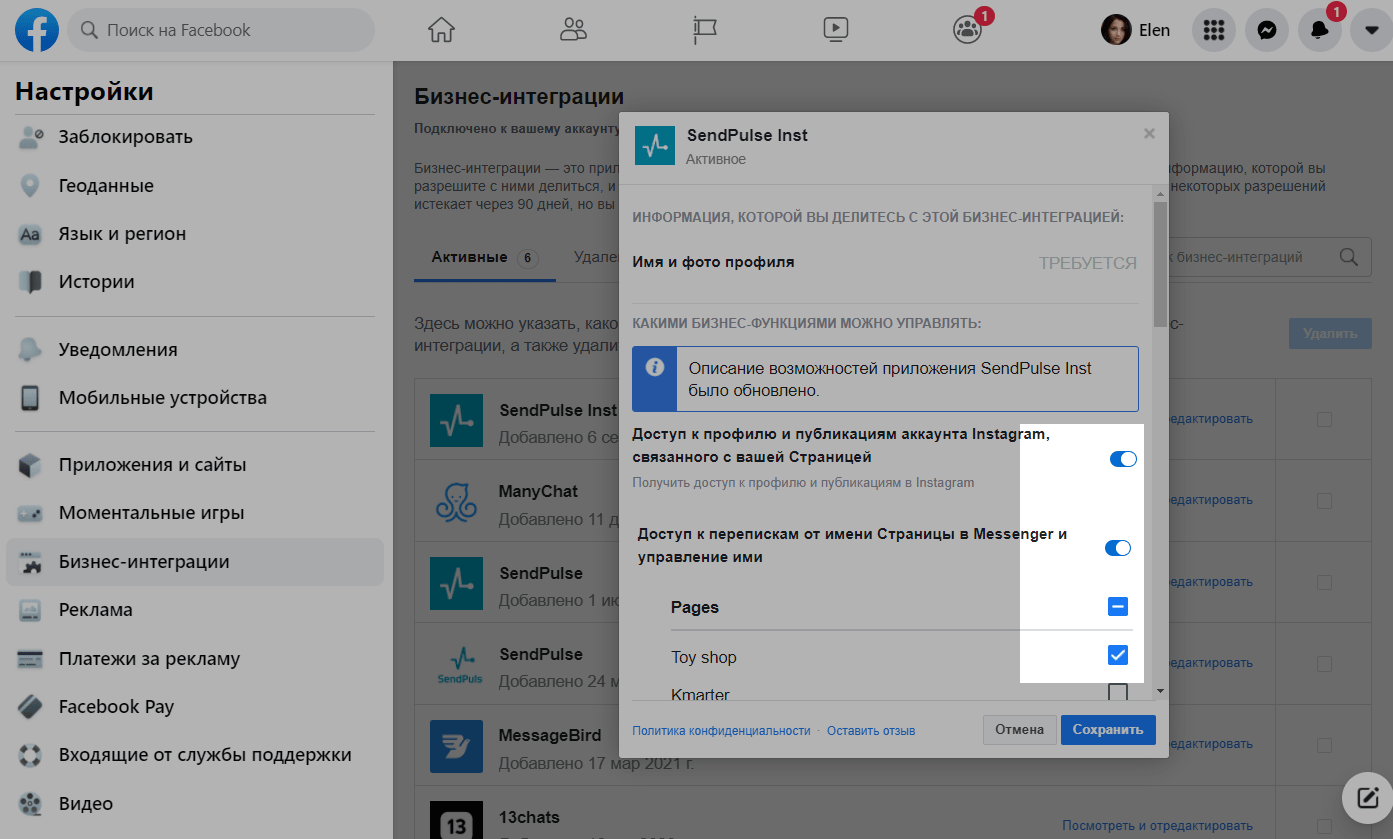The height and width of the screenshot is (839, 1393).
Task: Open the Messenger icon
Action: point(1266,30)
